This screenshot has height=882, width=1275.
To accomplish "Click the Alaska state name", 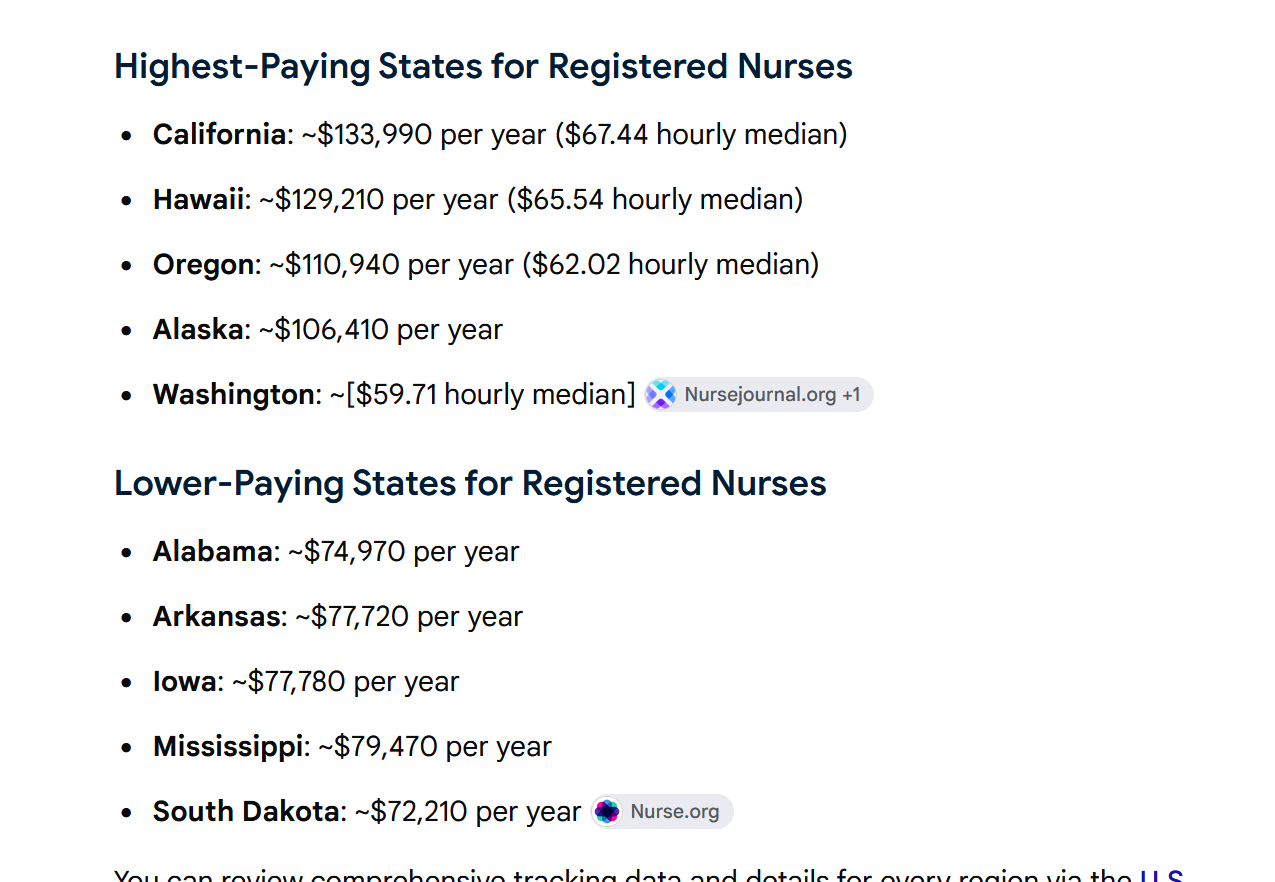I will (x=198, y=329).
